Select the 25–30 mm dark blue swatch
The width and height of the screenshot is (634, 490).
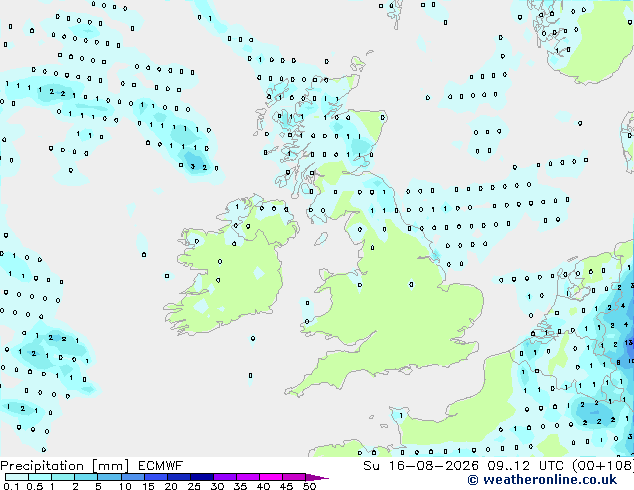[x=202, y=477]
